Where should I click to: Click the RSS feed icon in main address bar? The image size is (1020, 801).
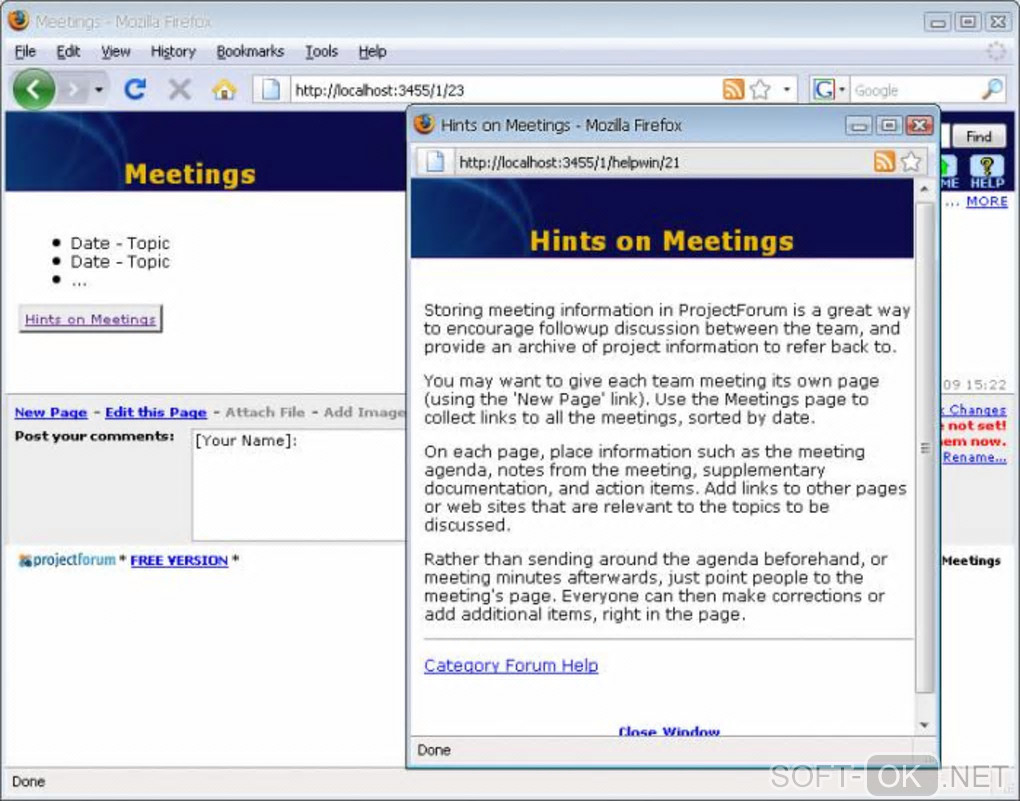(x=733, y=89)
